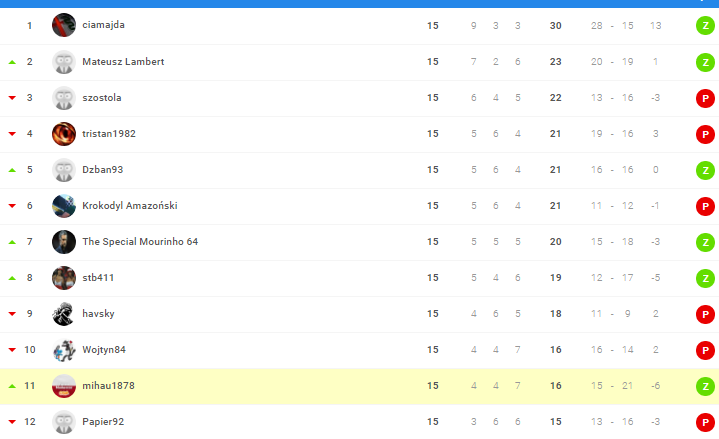Click red P badge in szostola row

click(705, 97)
